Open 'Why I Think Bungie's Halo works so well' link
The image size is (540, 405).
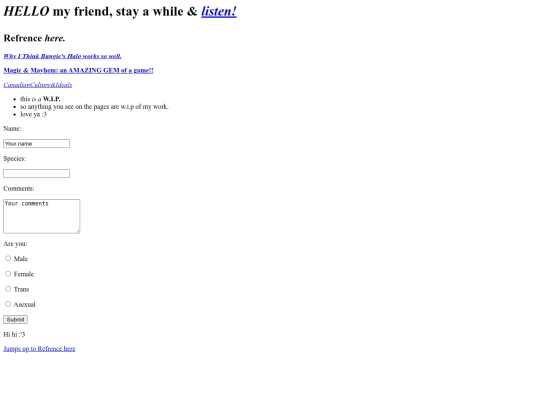62,56
